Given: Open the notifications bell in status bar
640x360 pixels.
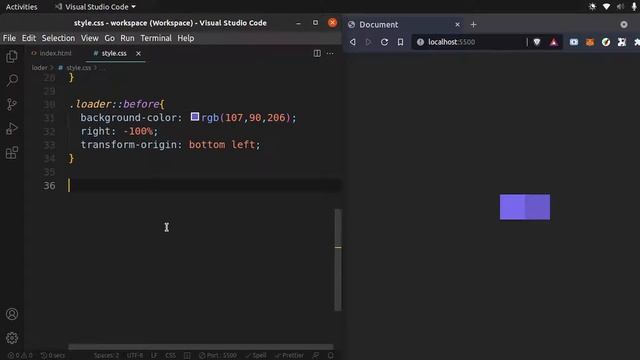Looking at the screenshot, I should (x=331, y=356).
